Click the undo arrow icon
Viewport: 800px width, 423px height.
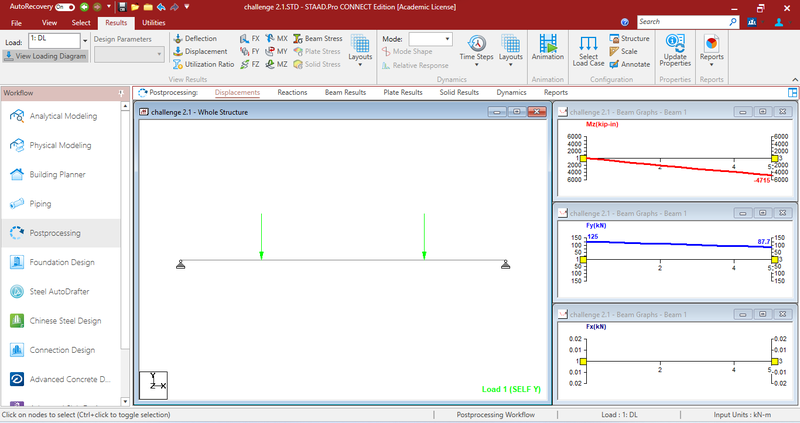161,7
